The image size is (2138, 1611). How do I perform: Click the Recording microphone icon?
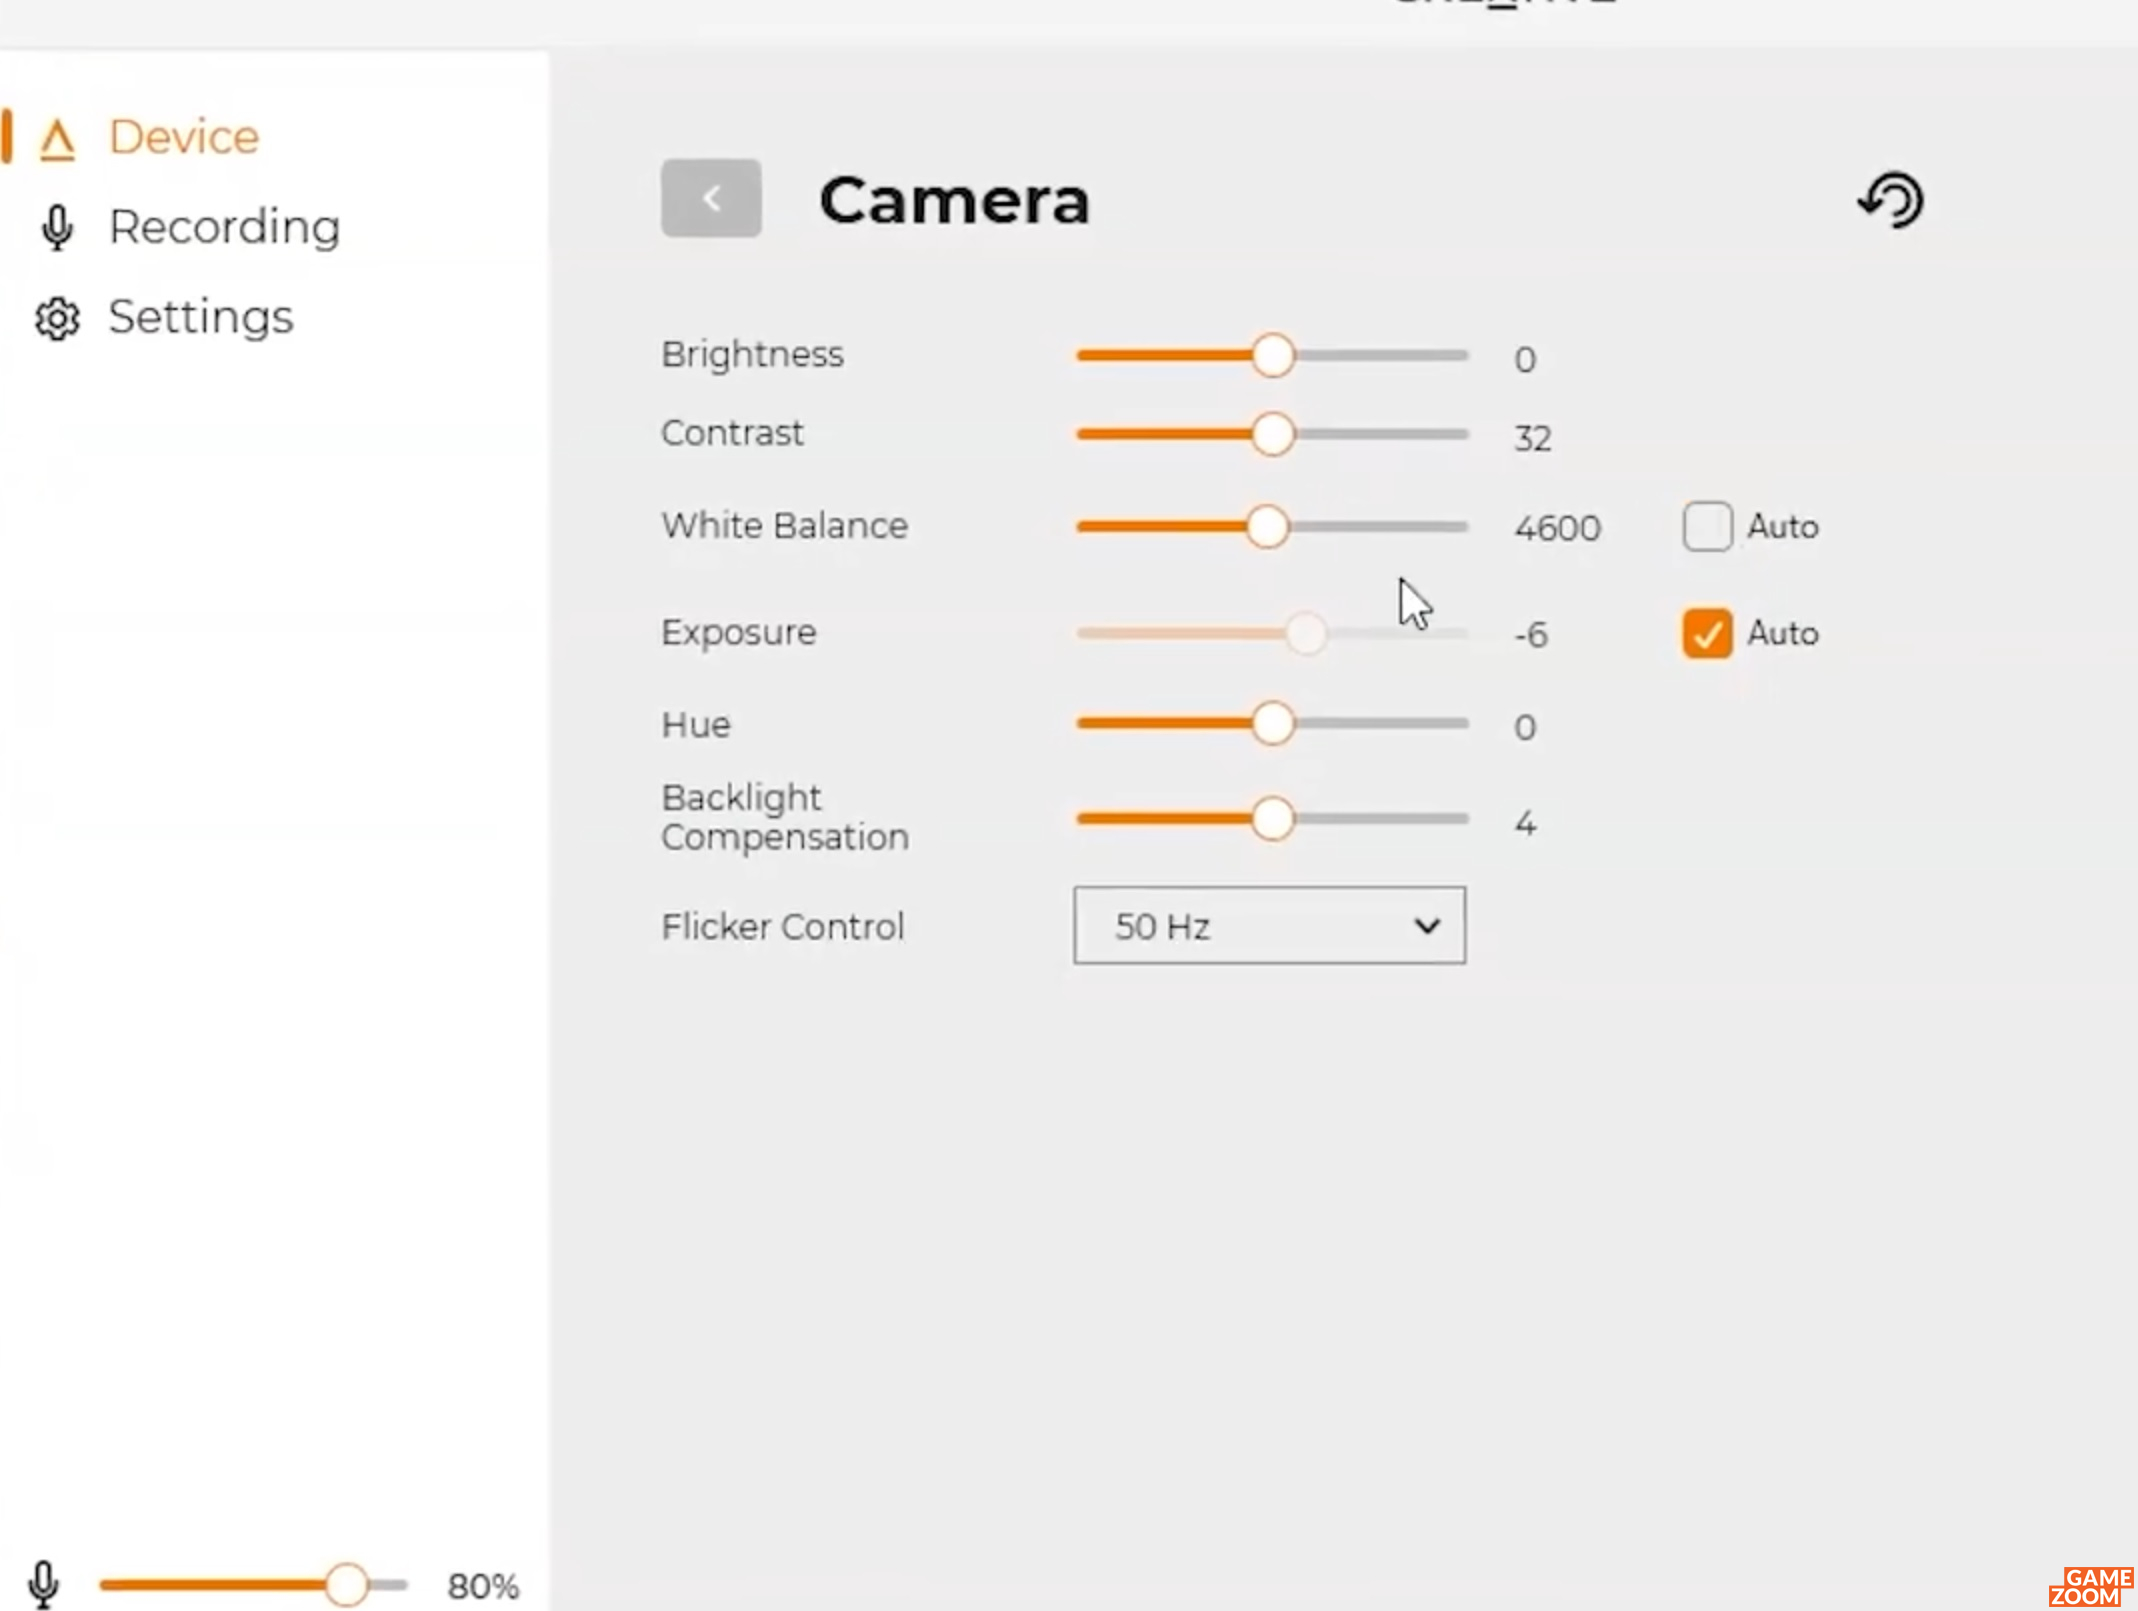click(x=57, y=228)
